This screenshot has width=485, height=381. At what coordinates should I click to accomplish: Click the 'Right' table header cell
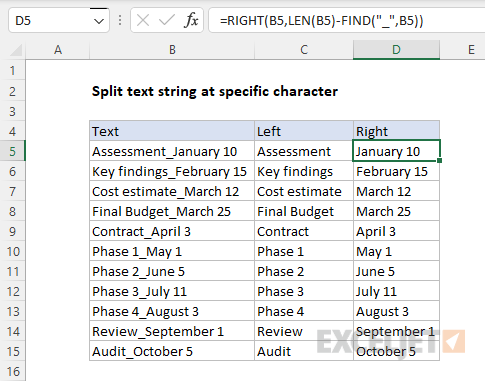[x=396, y=131]
